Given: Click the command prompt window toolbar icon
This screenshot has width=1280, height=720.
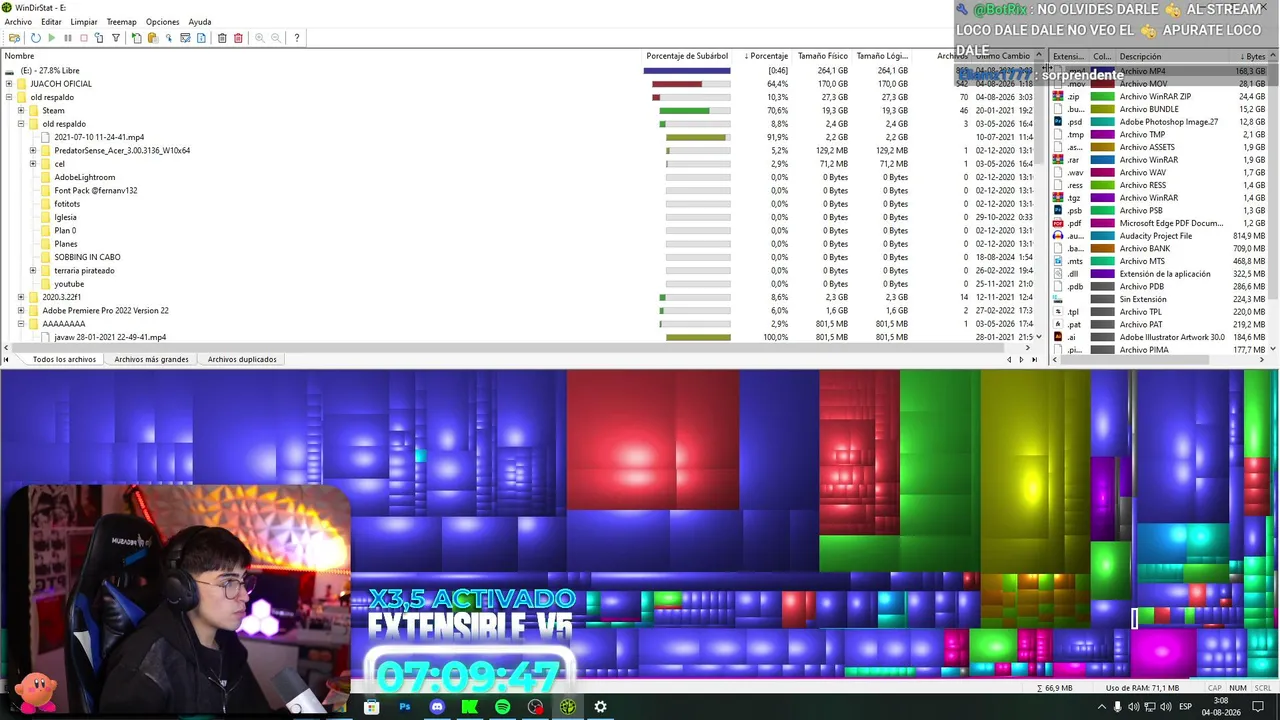Looking at the screenshot, I should (x=185, y=38).
